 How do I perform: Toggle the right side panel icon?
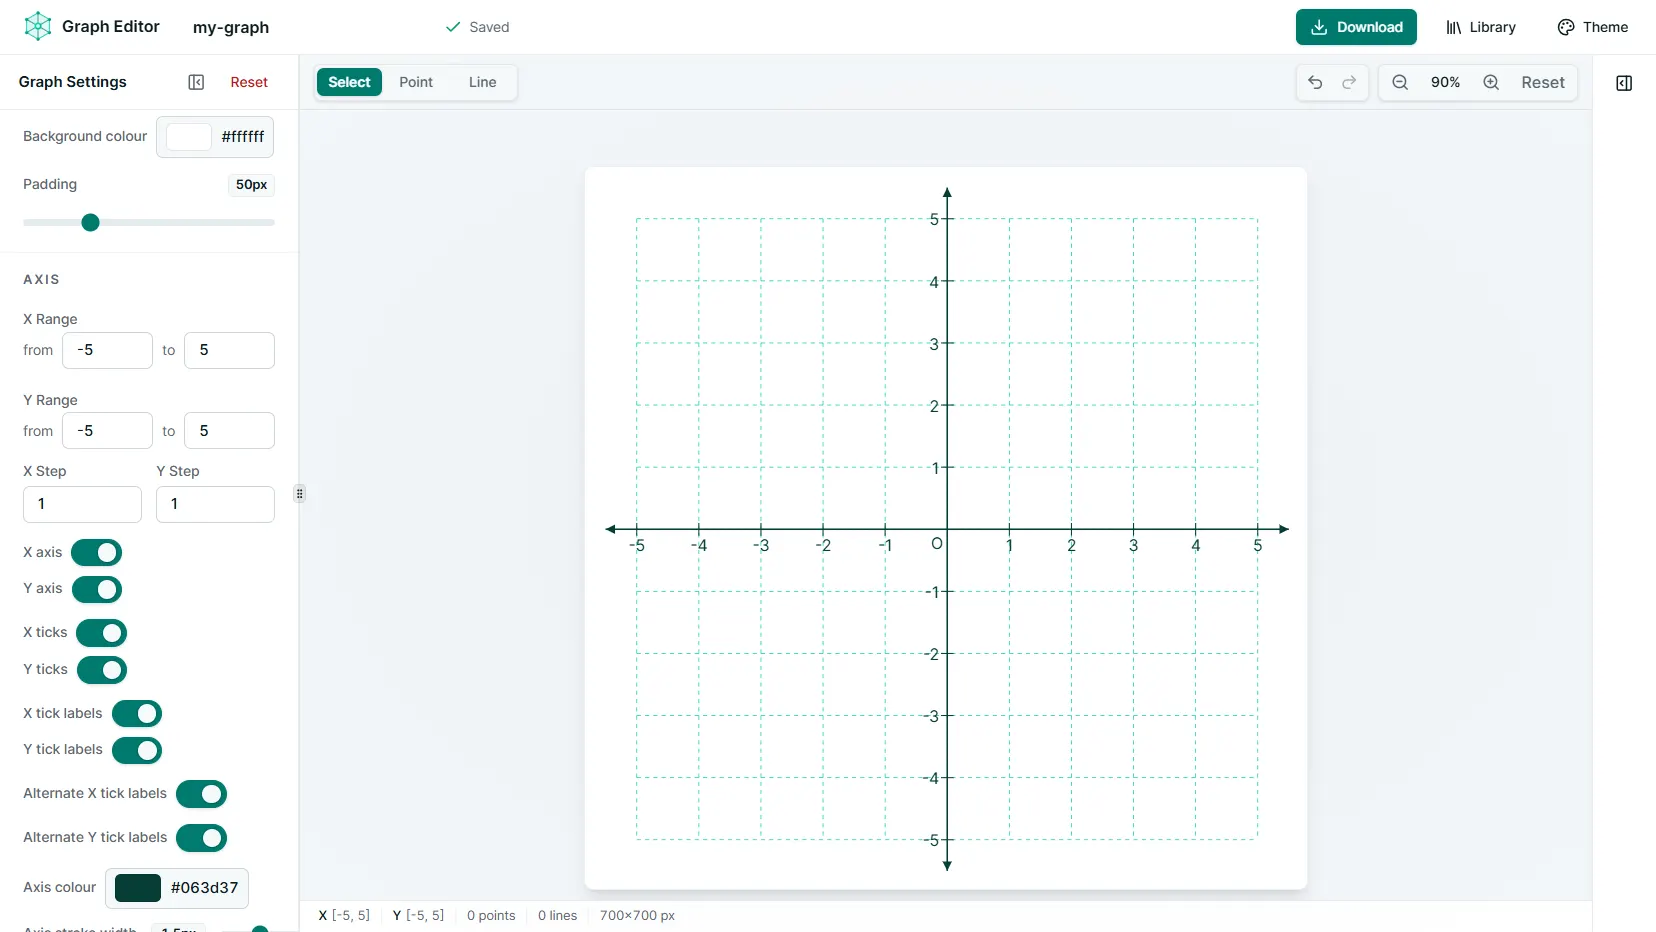pyautogui.click(x=1624, y=83)
